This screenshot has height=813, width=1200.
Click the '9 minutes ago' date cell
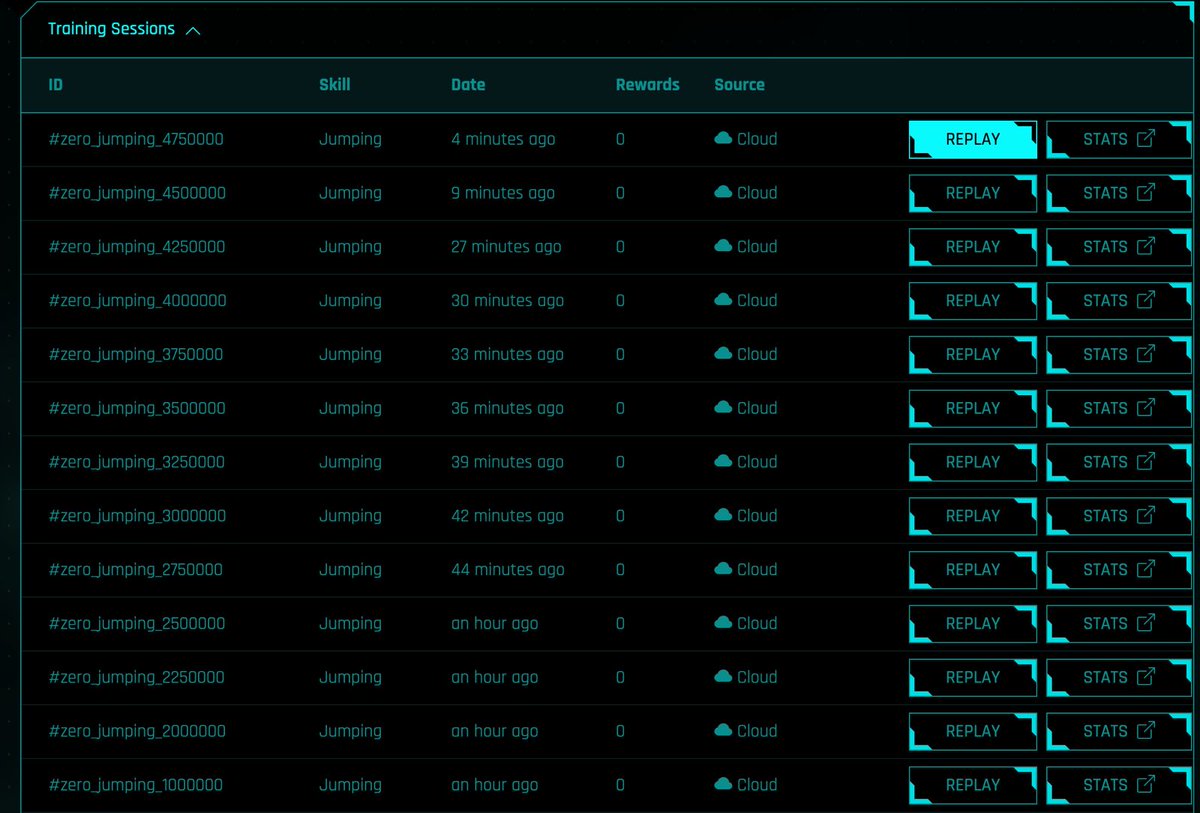(503, 194)
